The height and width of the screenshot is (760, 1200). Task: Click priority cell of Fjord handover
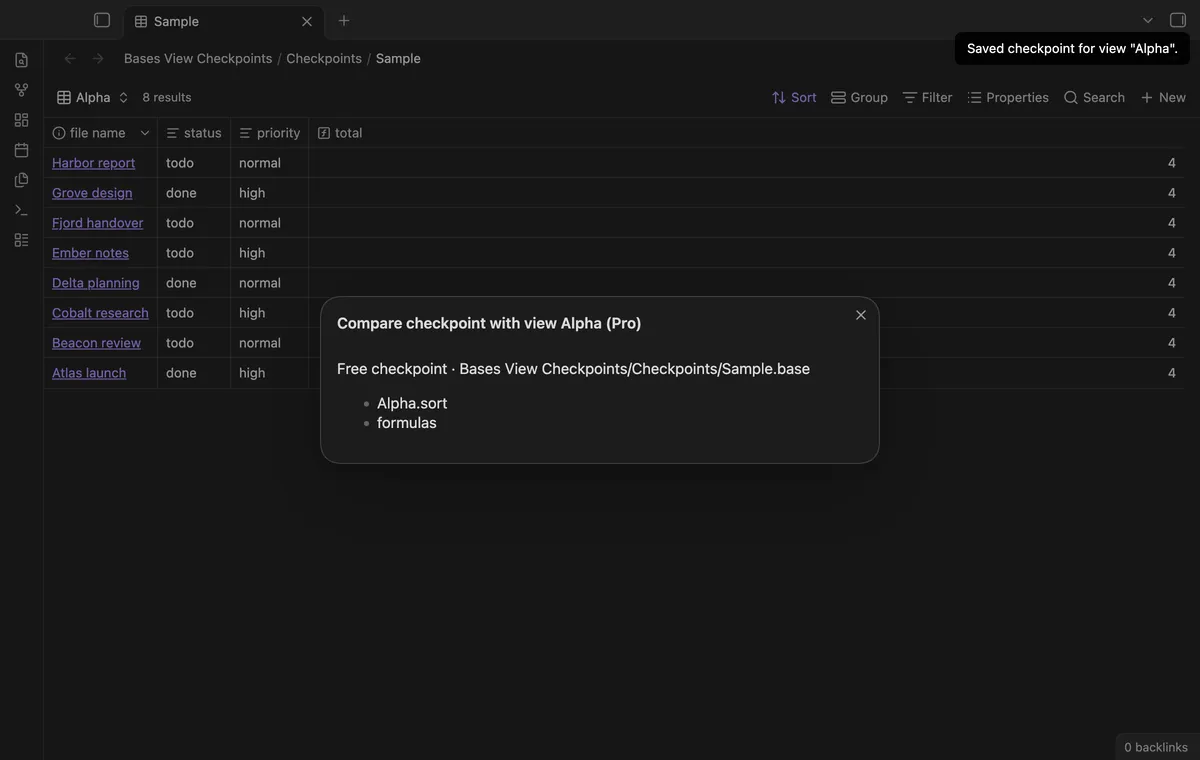270,223
